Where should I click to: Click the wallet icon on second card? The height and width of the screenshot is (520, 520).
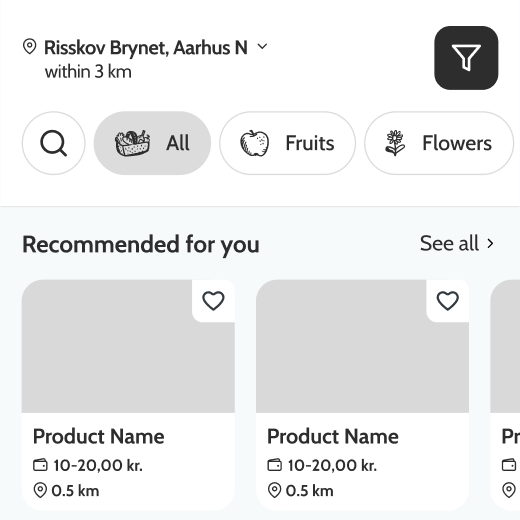pos(275,465)
